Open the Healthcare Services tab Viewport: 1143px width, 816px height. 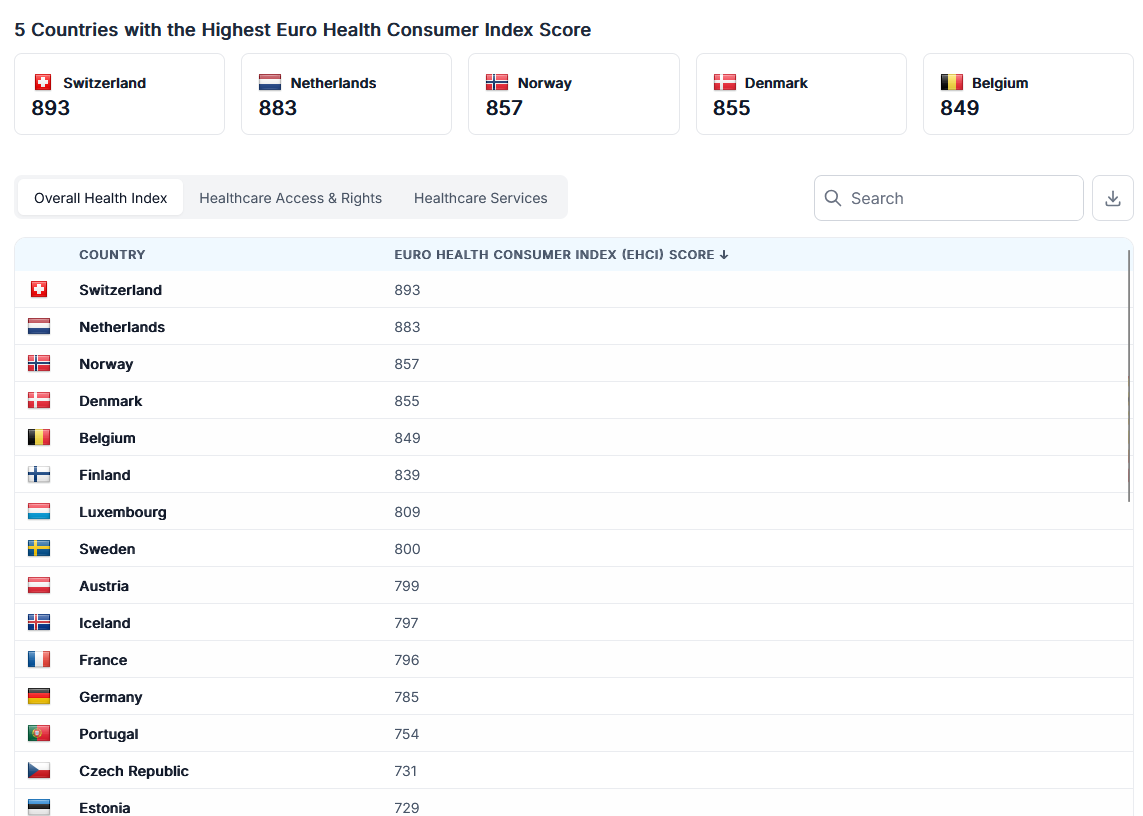[480, 198]
